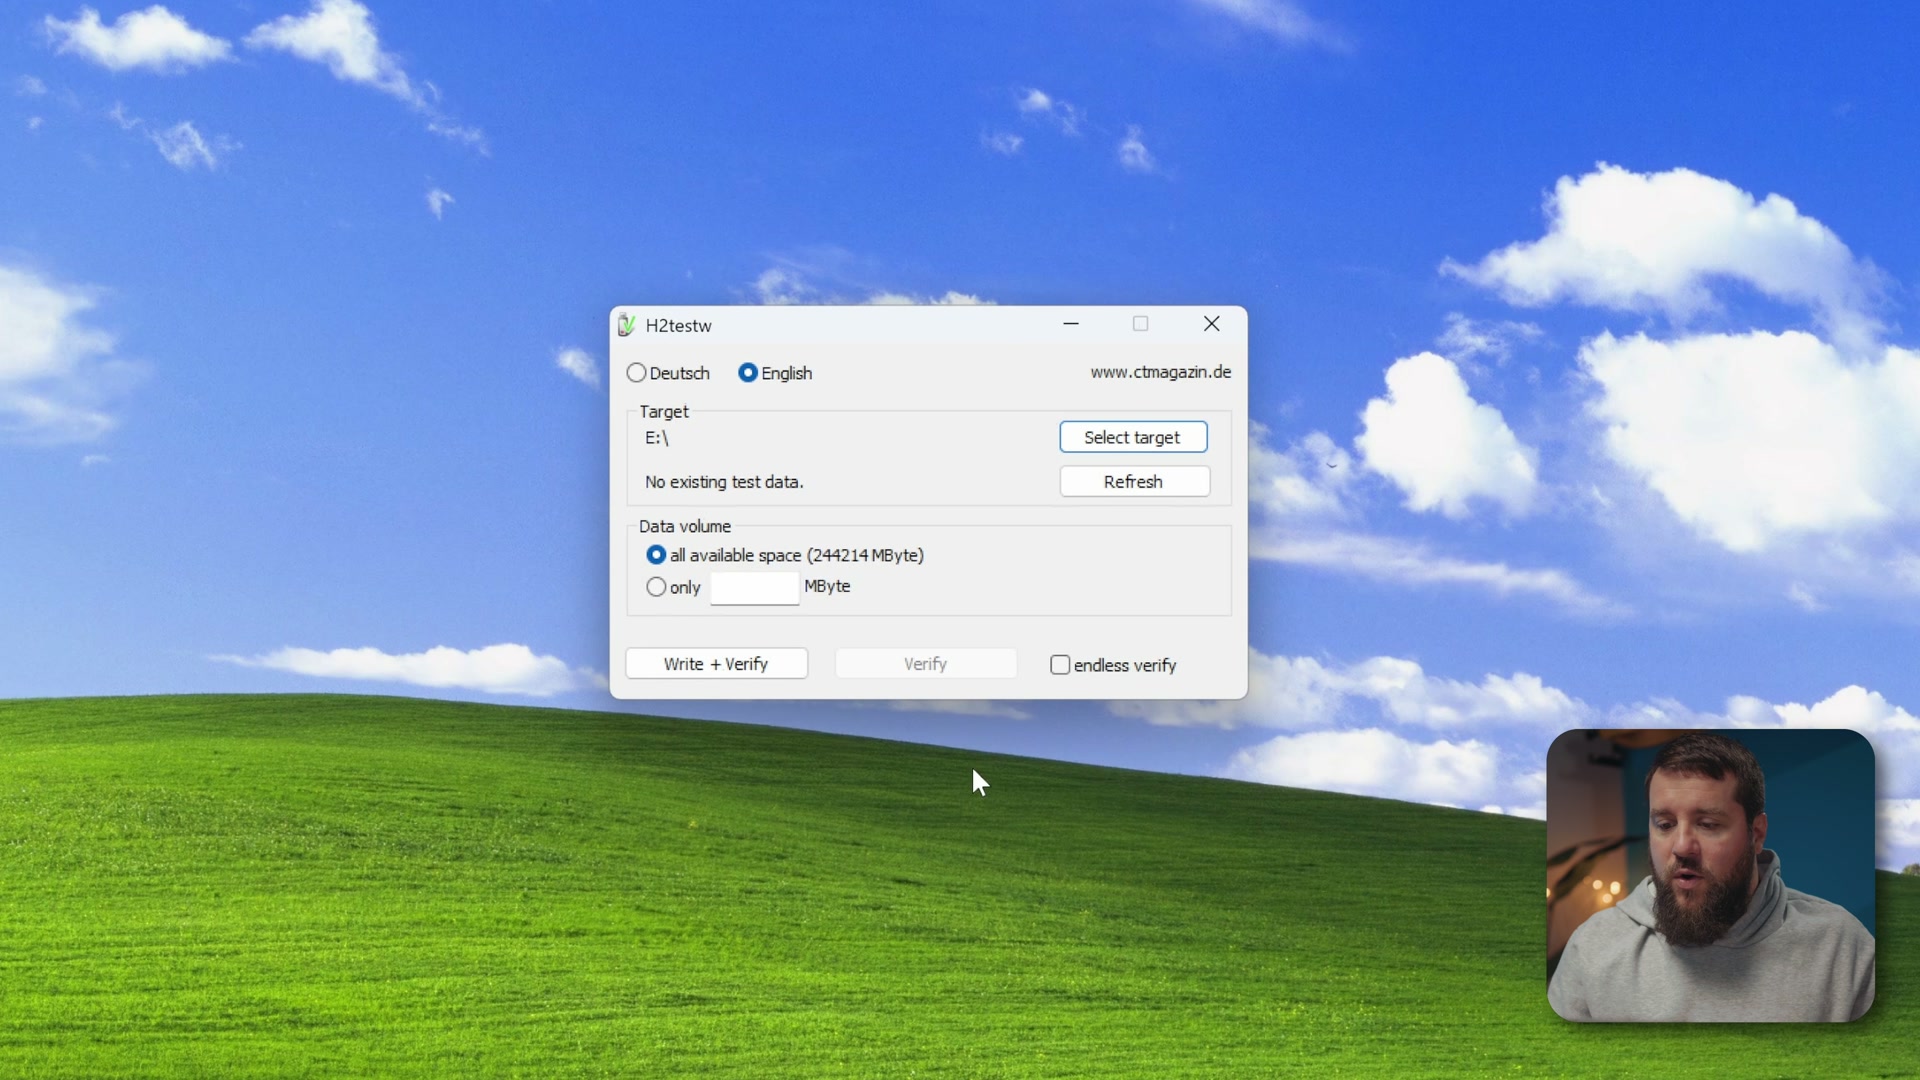Click the E:\ target path text
1920x1080 pixels.
[x=657, y=438]
